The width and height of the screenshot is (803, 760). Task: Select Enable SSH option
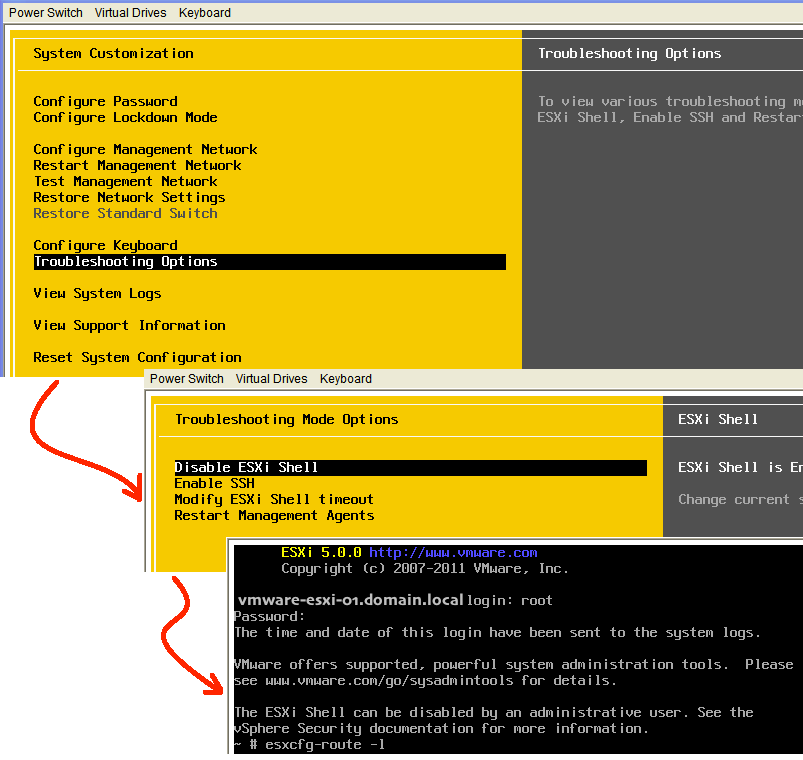(x=215, y=483)
